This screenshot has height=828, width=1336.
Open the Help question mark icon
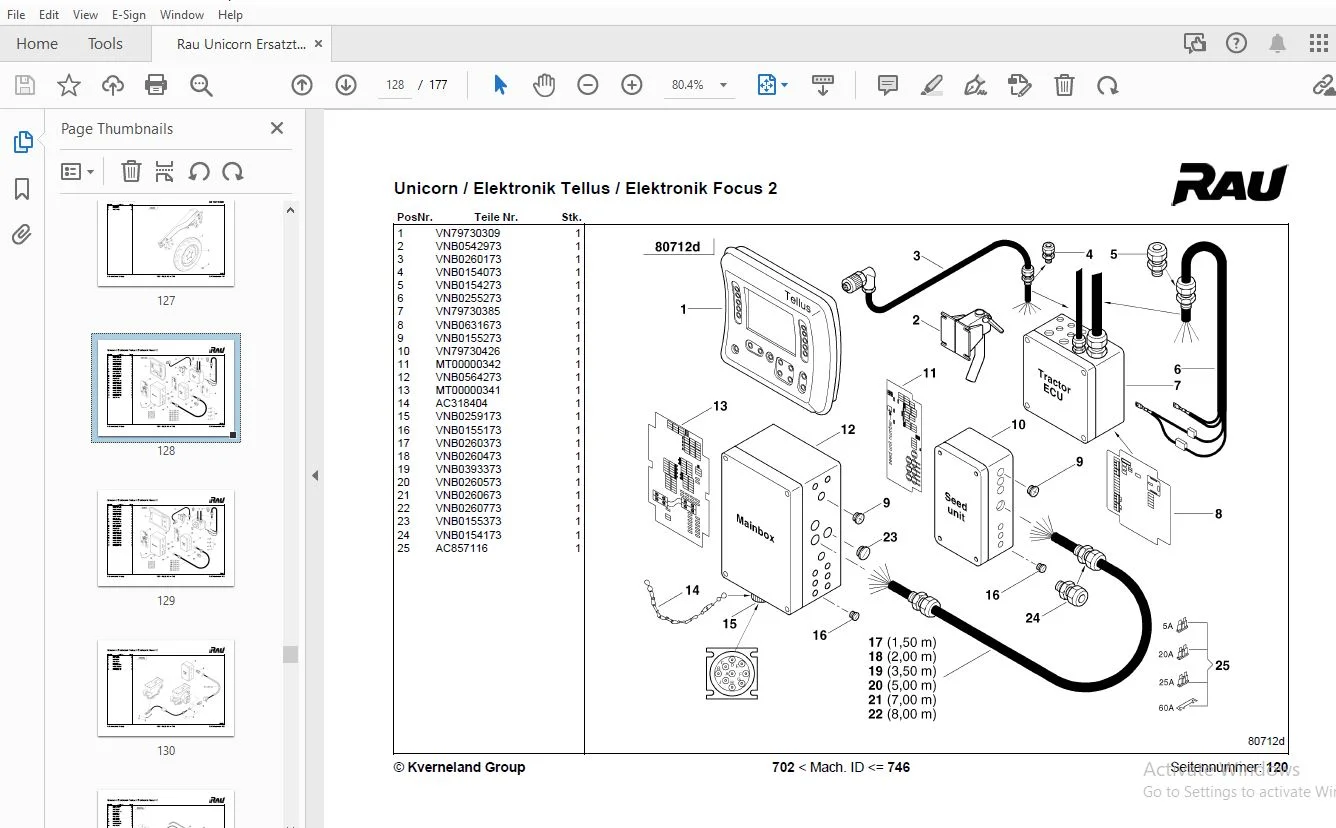coord(1237,43)
